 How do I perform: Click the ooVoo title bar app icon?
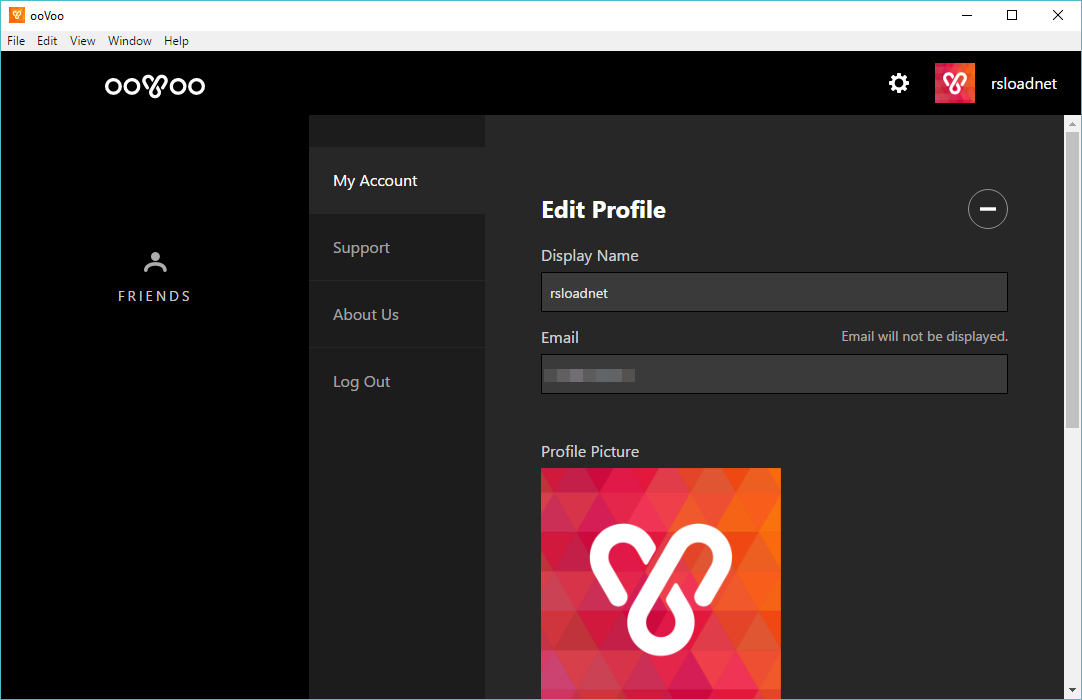16,15
